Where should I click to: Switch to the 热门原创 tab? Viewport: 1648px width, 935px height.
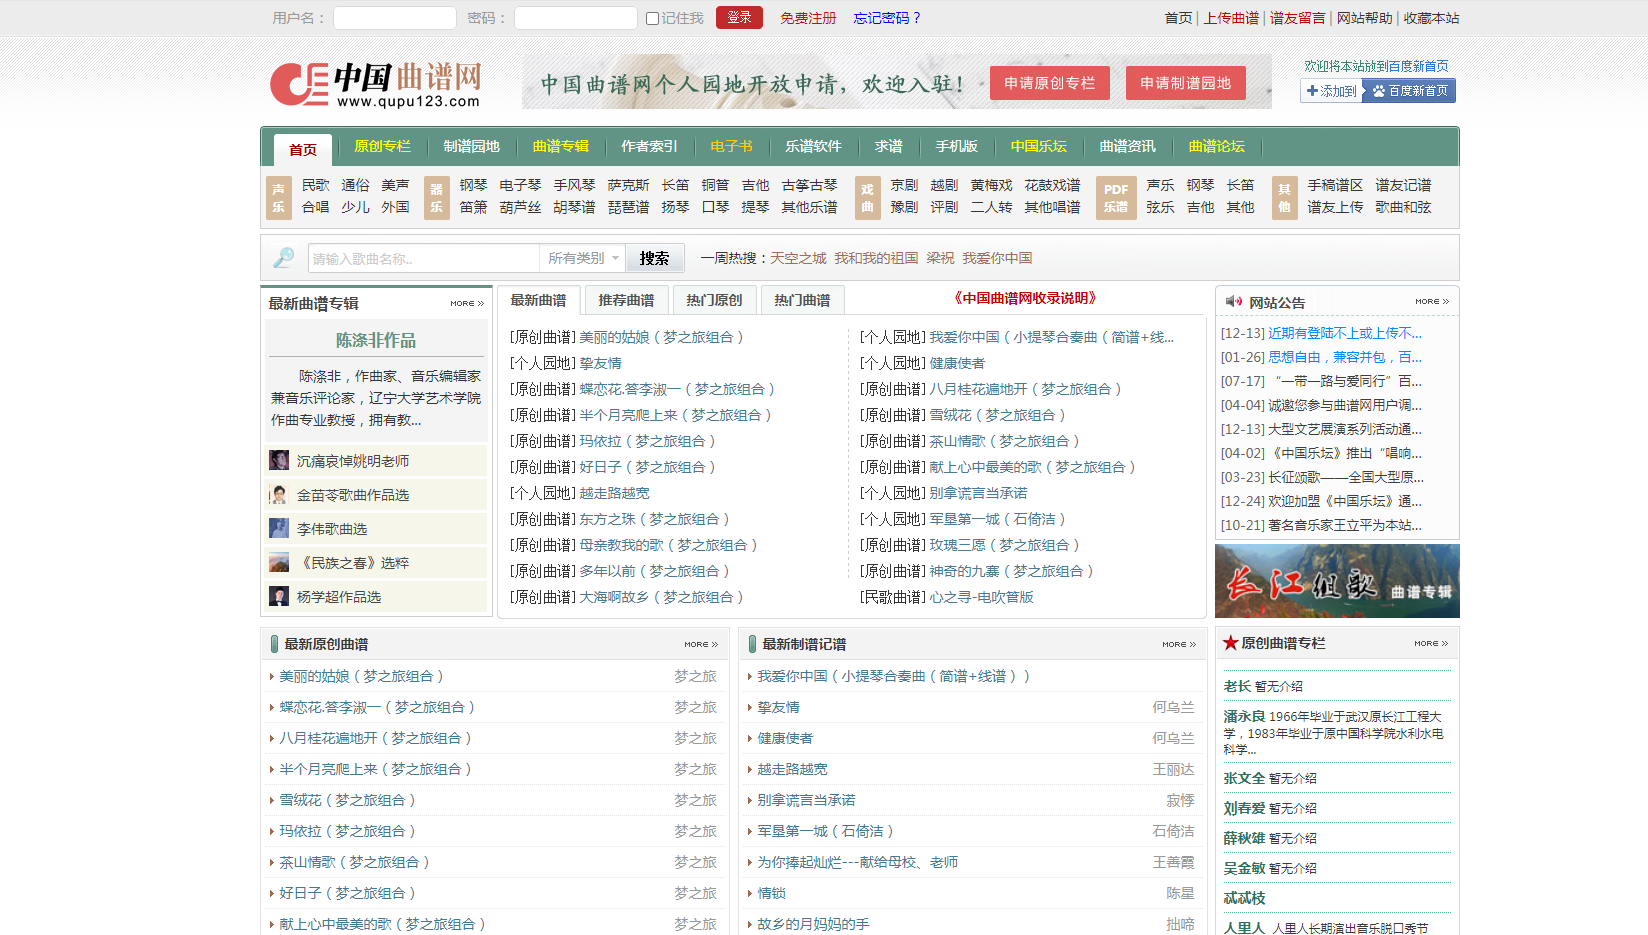[x=714, y=300]
